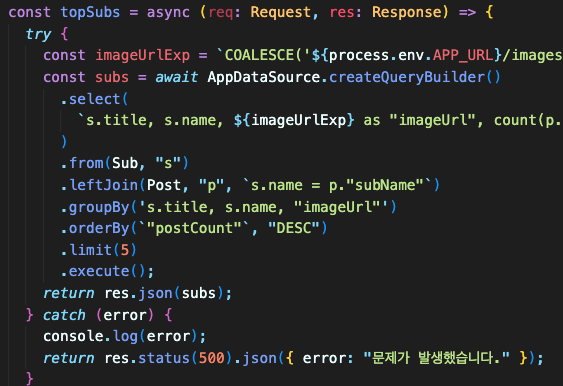The image size is (563, 386).
Task: Click the topSubs function name
Action: tap(90, 12)
